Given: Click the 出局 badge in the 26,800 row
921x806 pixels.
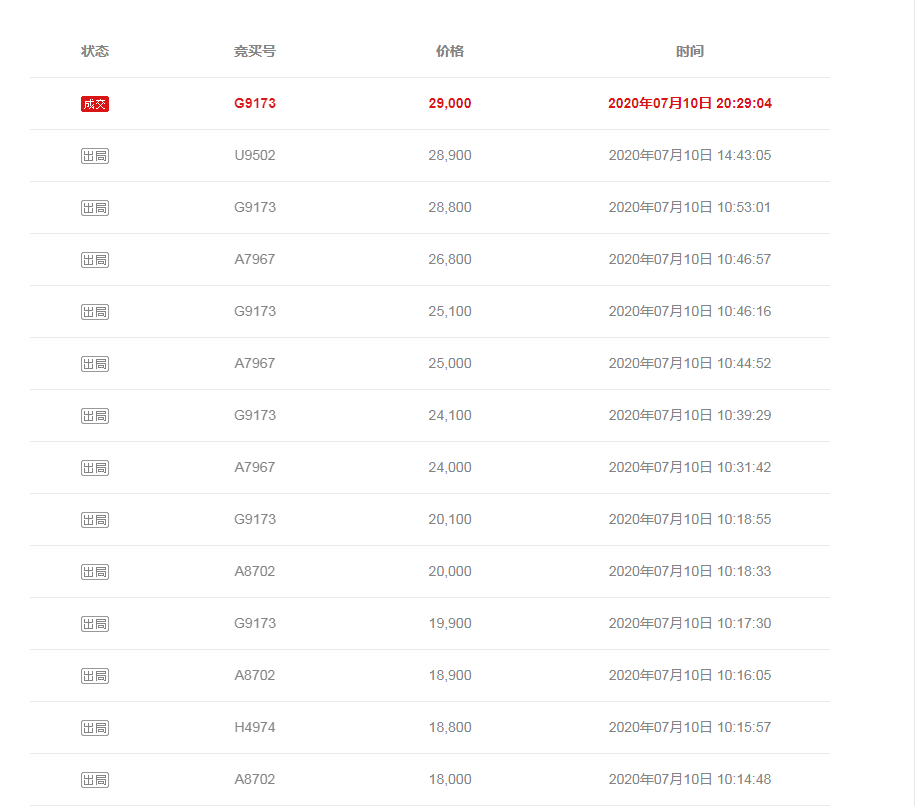Looking at the screenshot, I should (95, 260).
